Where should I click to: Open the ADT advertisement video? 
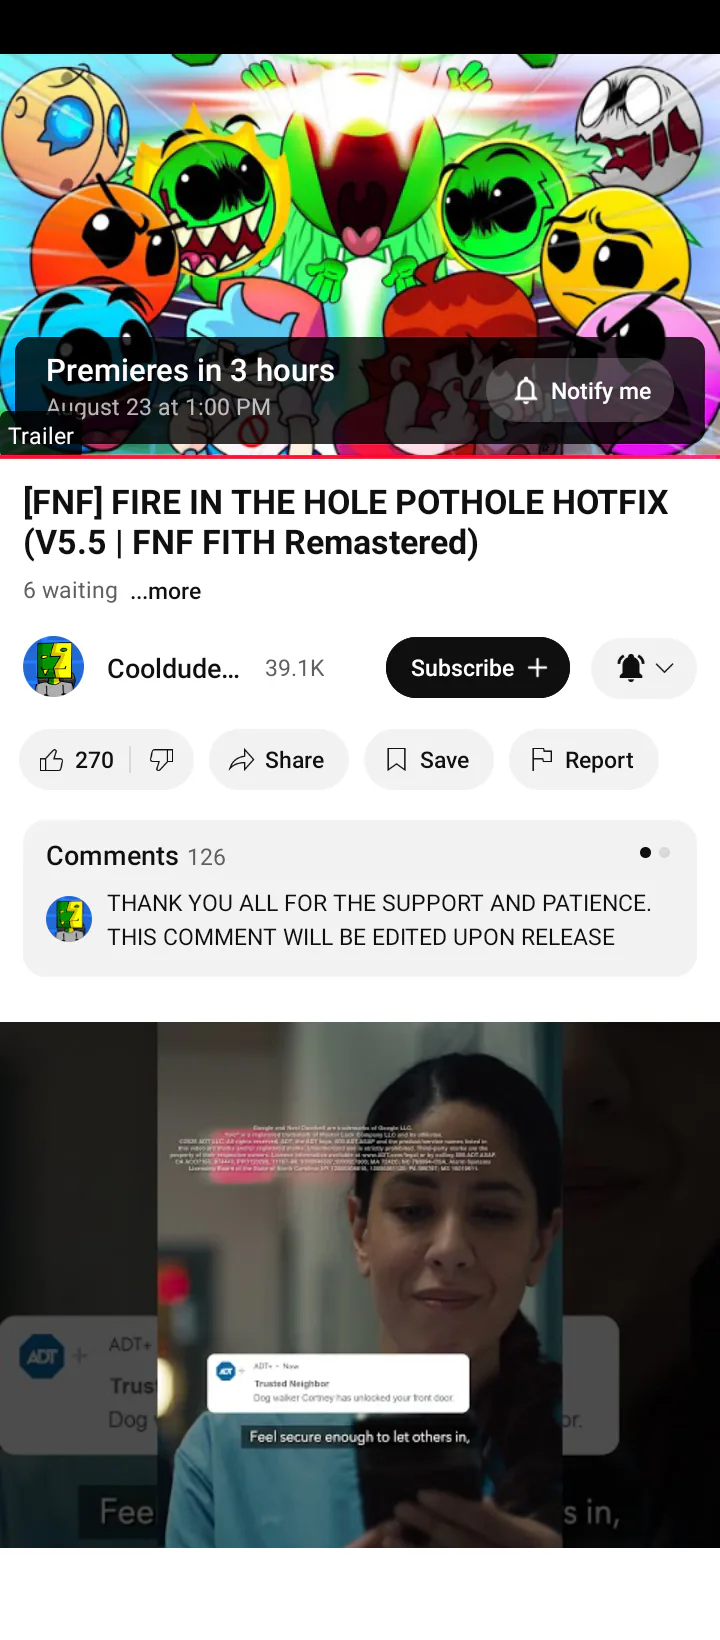point(360,1284)
